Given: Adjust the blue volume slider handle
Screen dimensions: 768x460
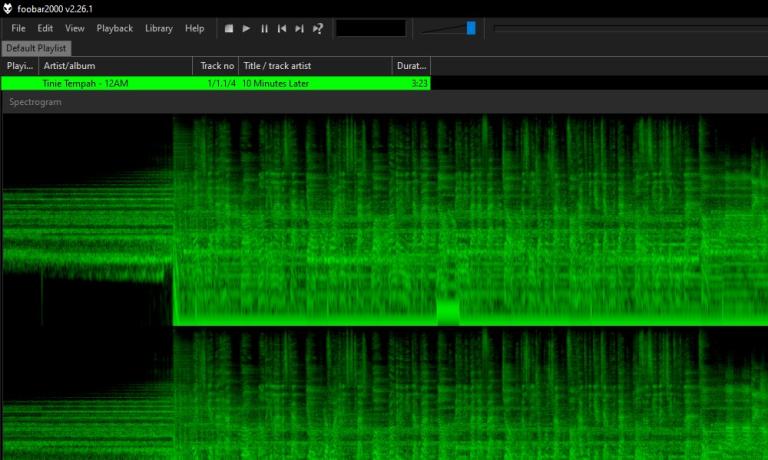Looking at the screenshot, I should coord(471,28).
